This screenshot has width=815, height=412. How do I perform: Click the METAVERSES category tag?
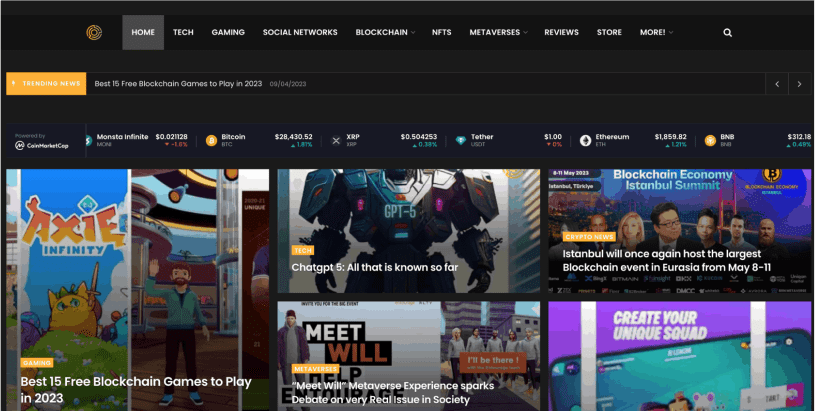[316, 369]
